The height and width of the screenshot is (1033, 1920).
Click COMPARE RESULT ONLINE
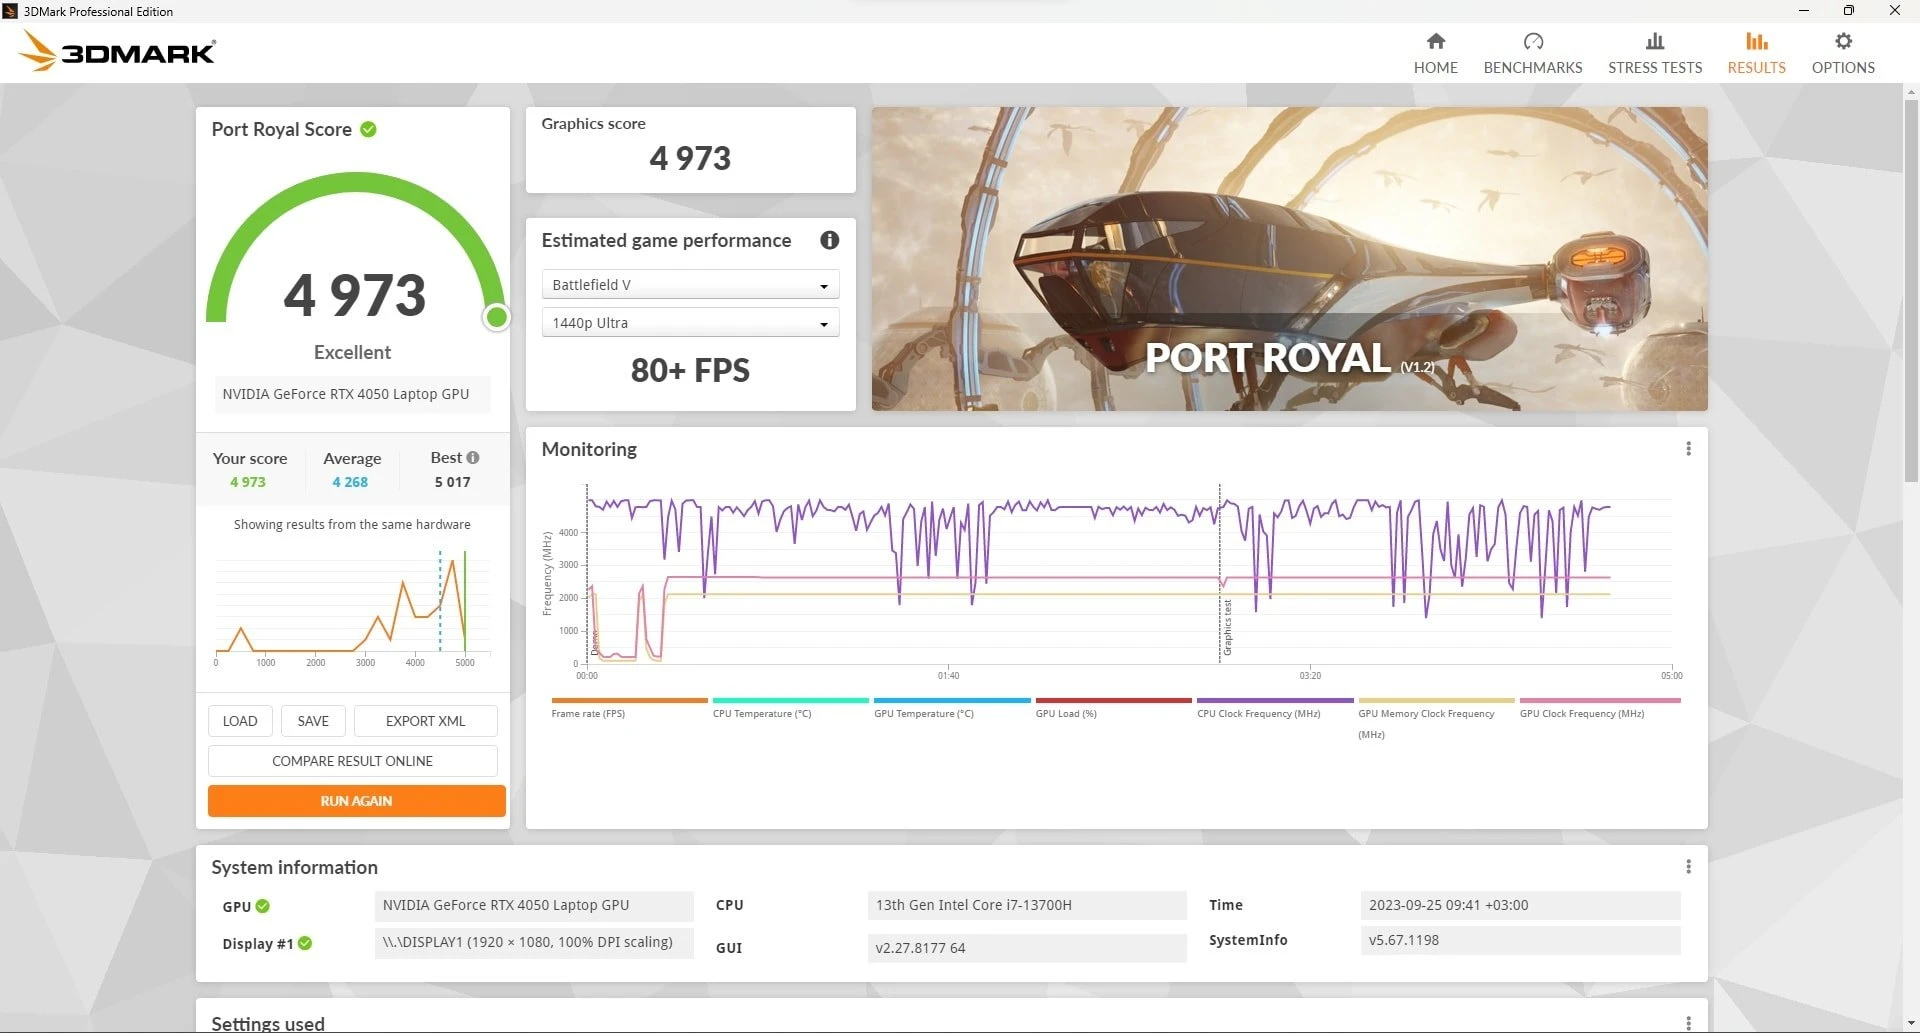click(x=352, y=761)
